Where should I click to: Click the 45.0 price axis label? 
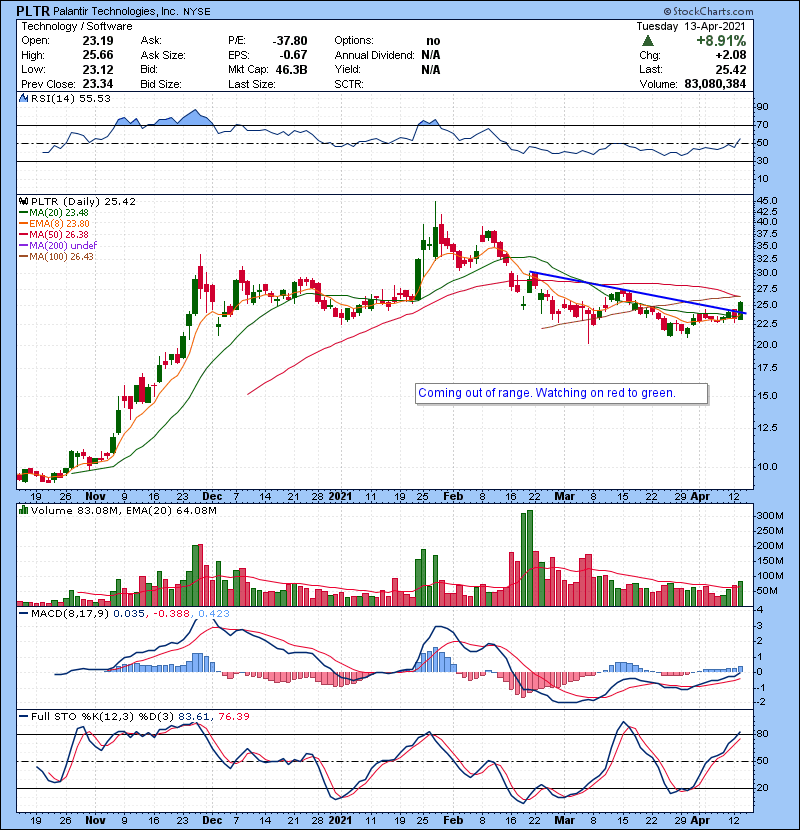767,201
